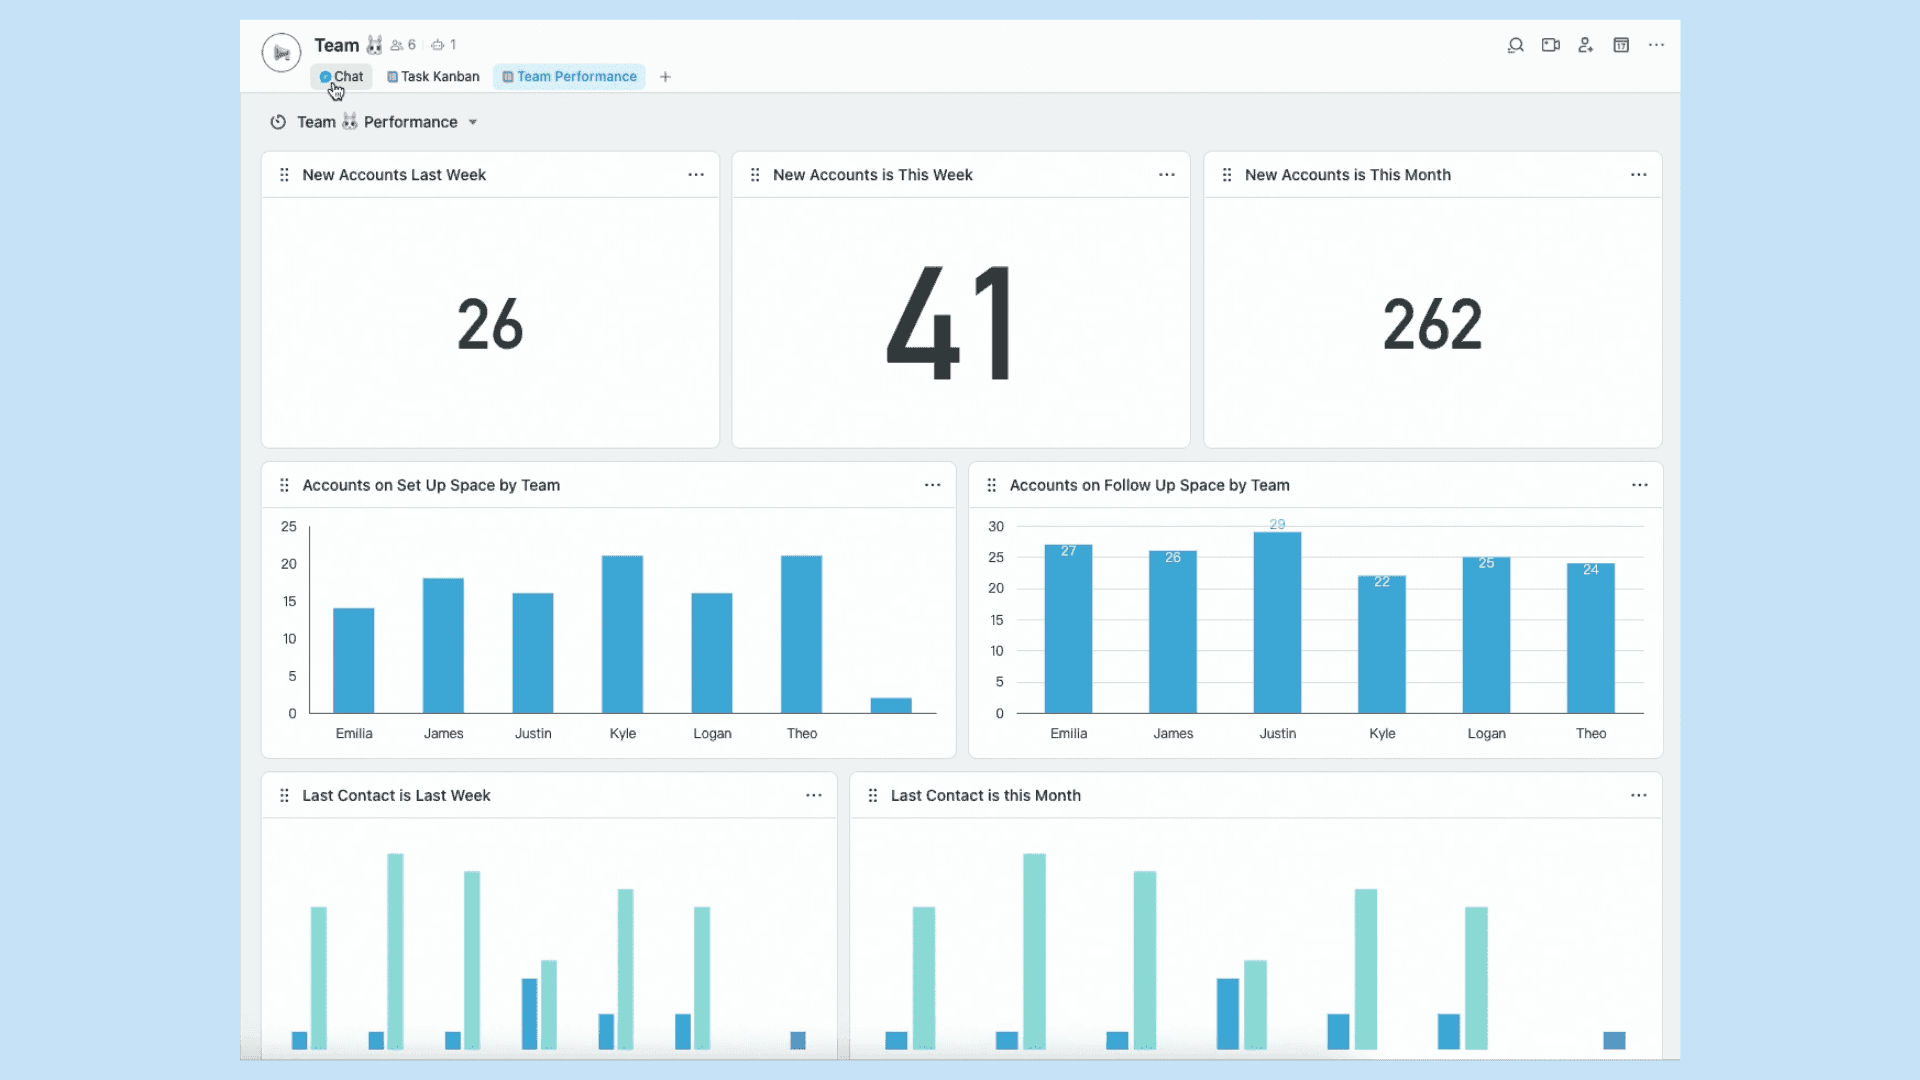The width and height of the screenshot is (1920, 1080).
Task: Add a new view with the plus button
Action: (665, 76)
